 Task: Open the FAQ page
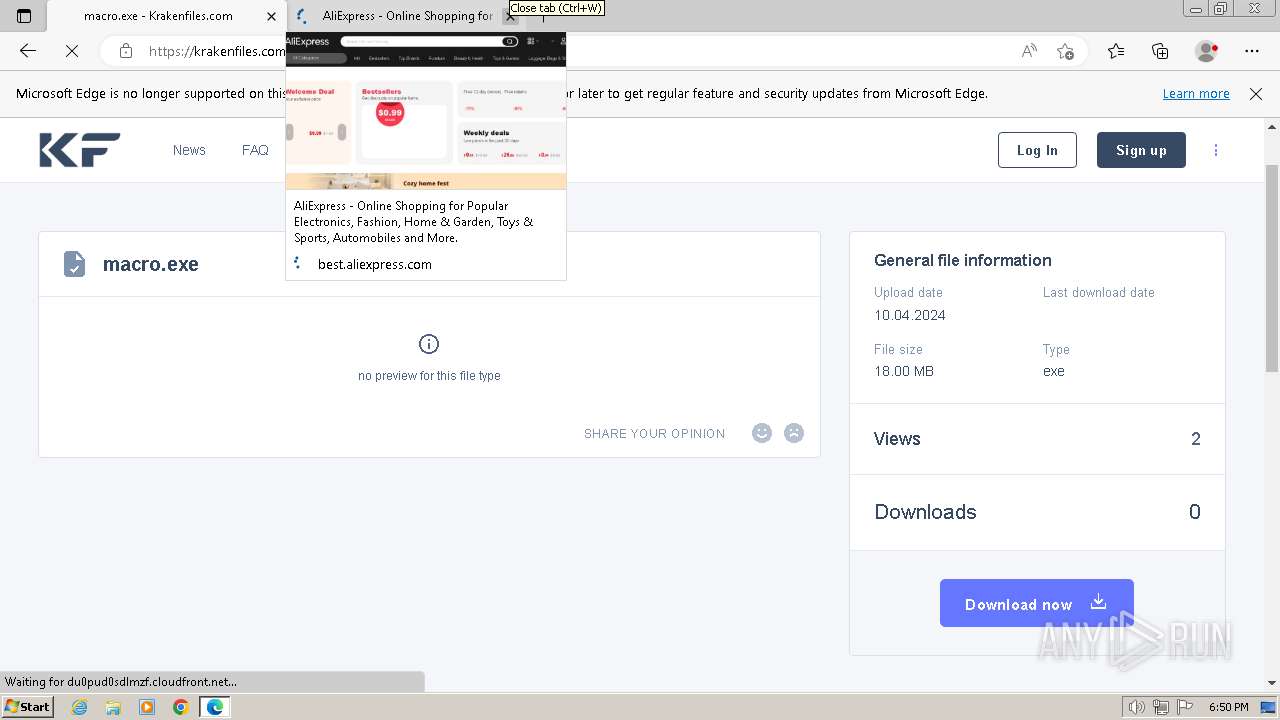click(x=255, y=150)
